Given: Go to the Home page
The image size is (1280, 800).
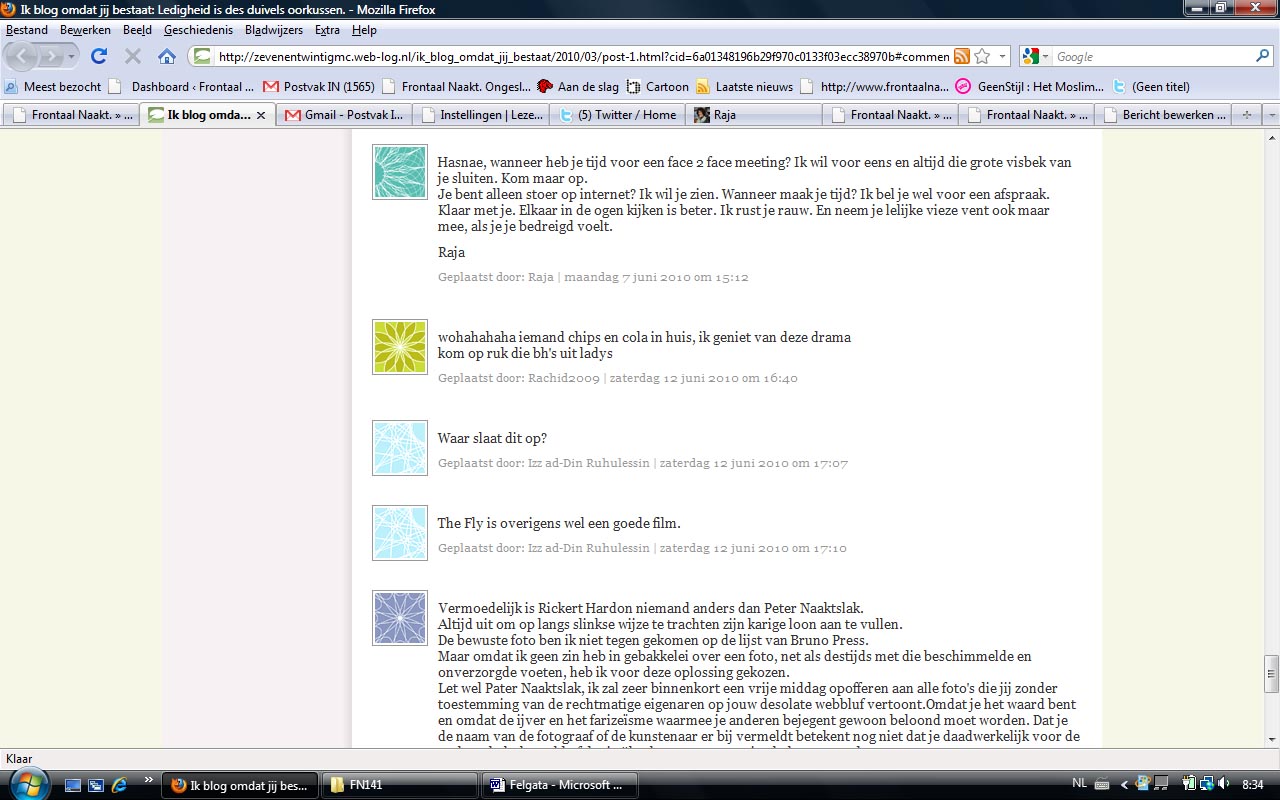Looking at the screenshot, I should [167, 57].
